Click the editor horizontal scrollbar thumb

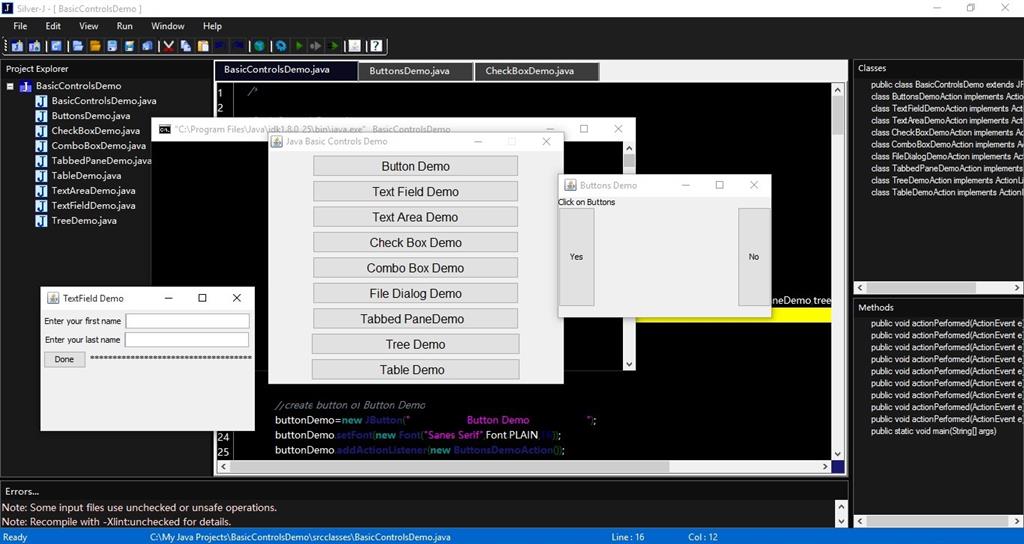(449, 467)
